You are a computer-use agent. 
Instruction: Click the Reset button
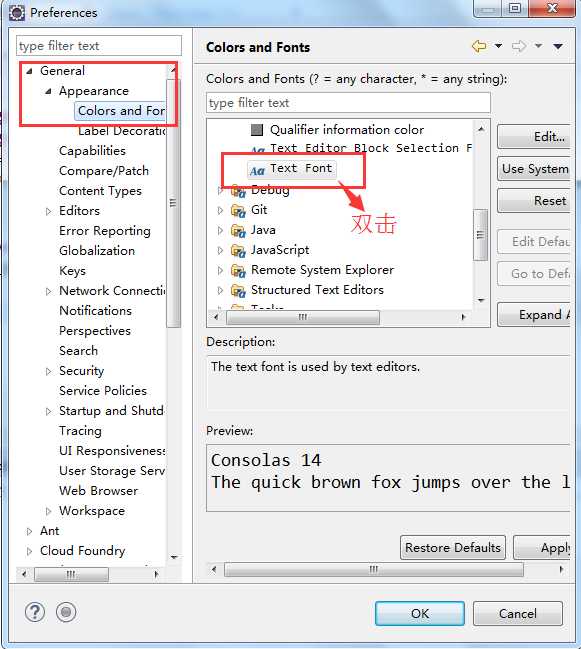coord(534,201)
